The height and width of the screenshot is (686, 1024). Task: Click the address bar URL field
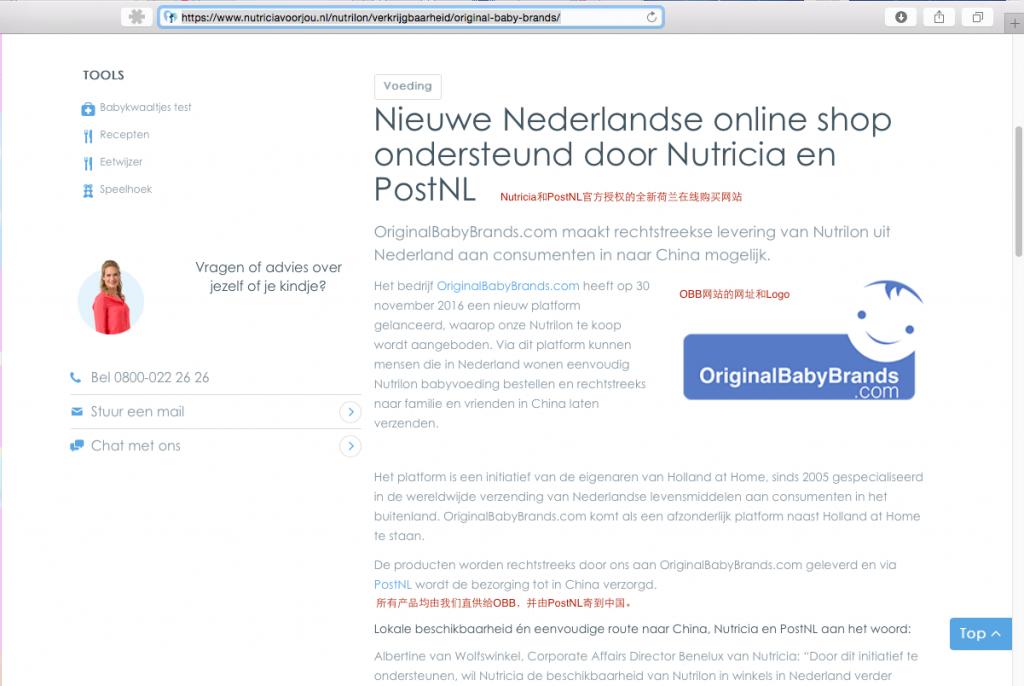[x=411, y=18]
